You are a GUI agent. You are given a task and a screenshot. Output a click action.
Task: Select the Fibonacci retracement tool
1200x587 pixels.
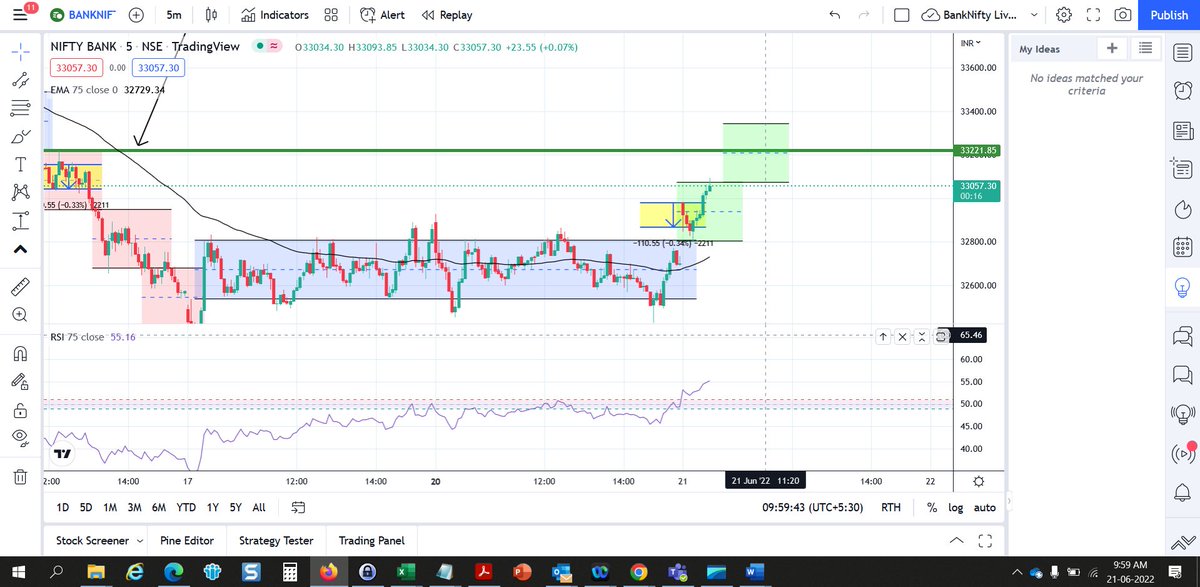[x=20, y=108]
